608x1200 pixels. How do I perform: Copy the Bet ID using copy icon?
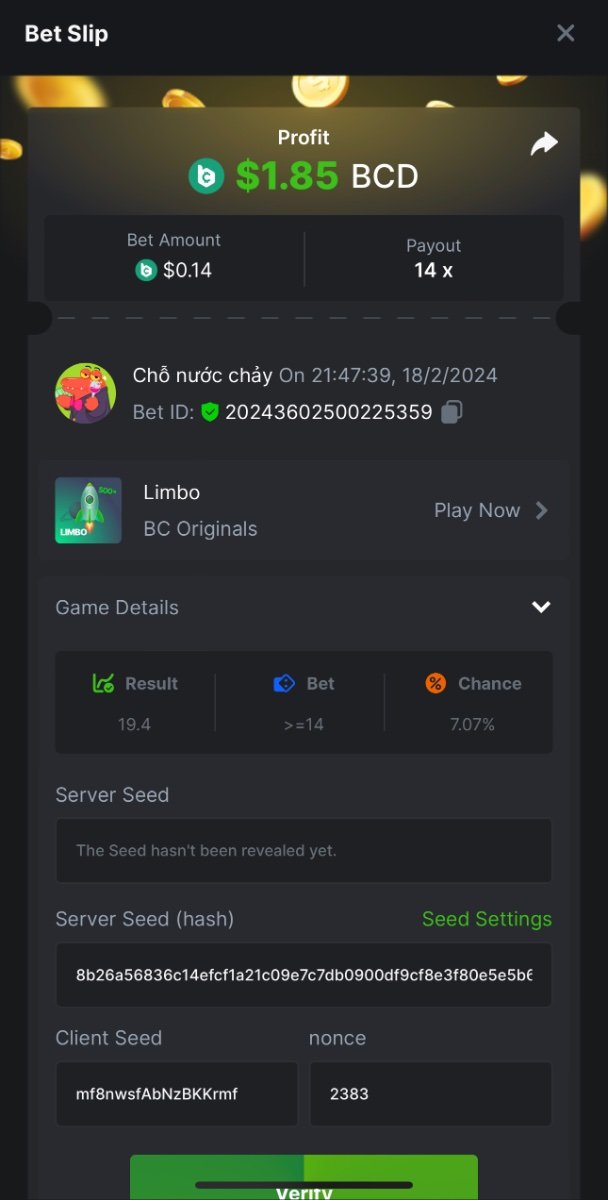452,412
